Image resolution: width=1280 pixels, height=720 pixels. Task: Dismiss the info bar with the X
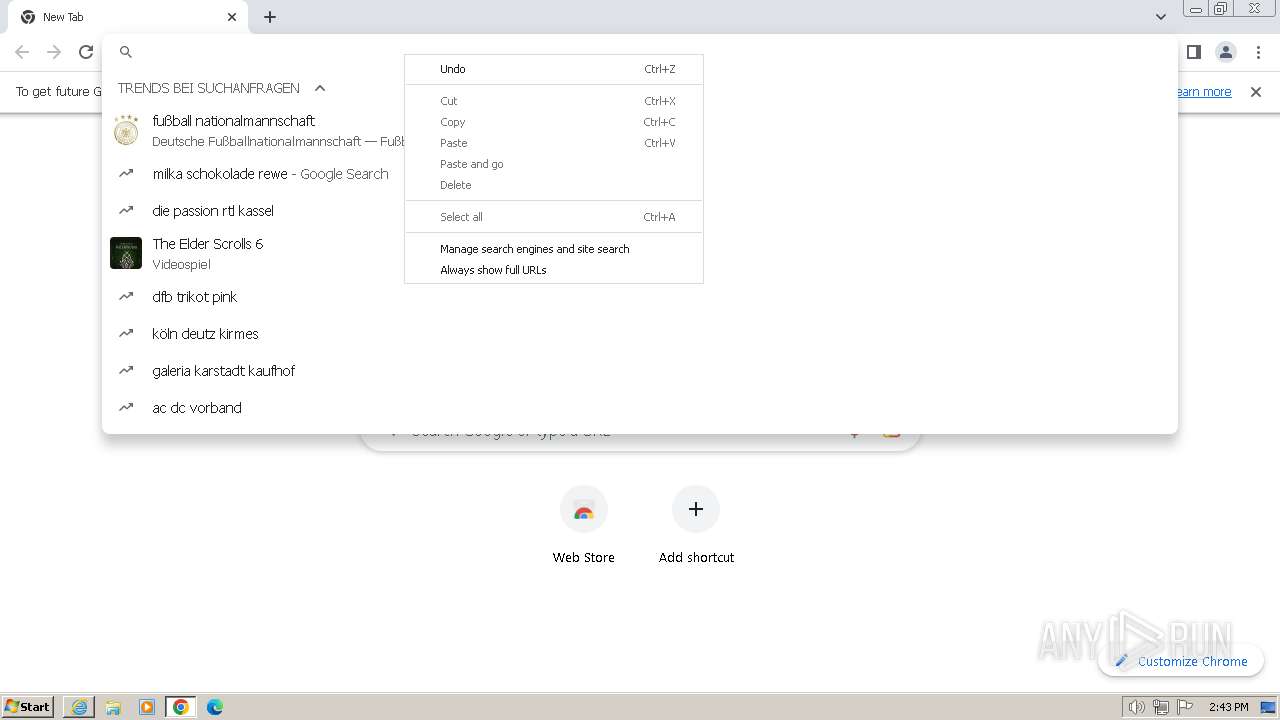(1256, 92)
